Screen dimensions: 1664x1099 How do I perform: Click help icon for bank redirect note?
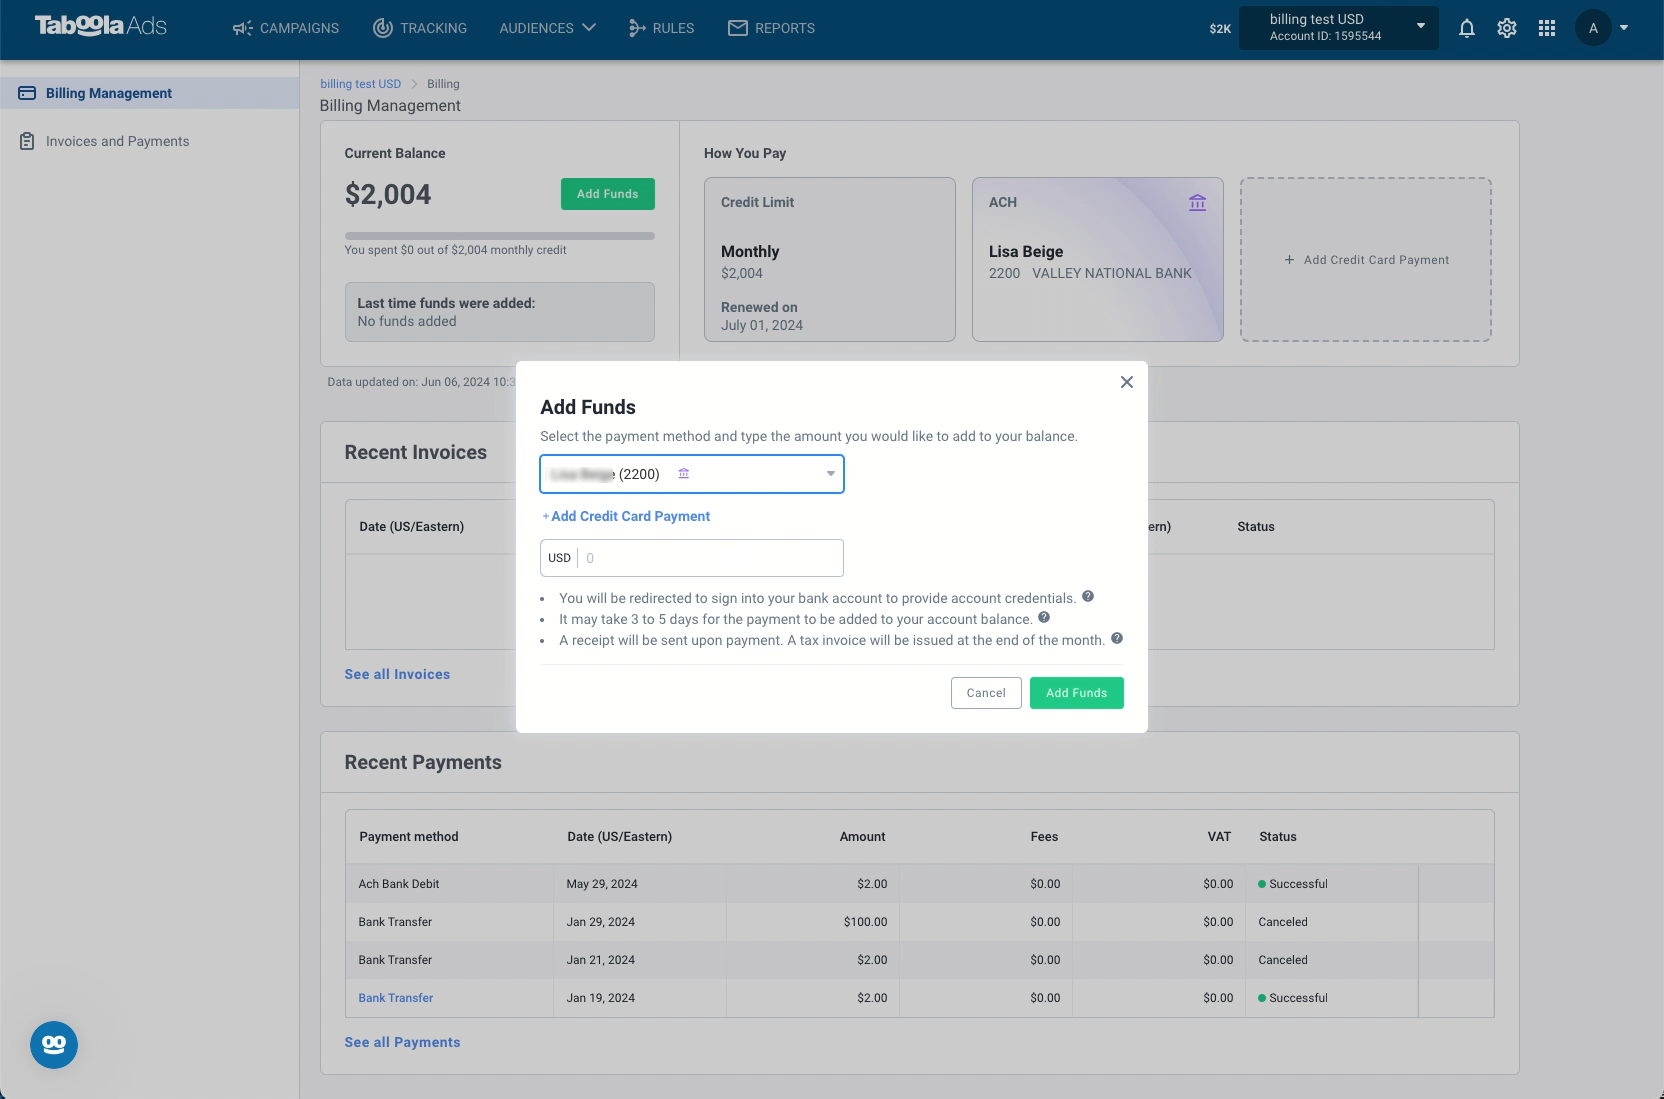pos(1088,596)
